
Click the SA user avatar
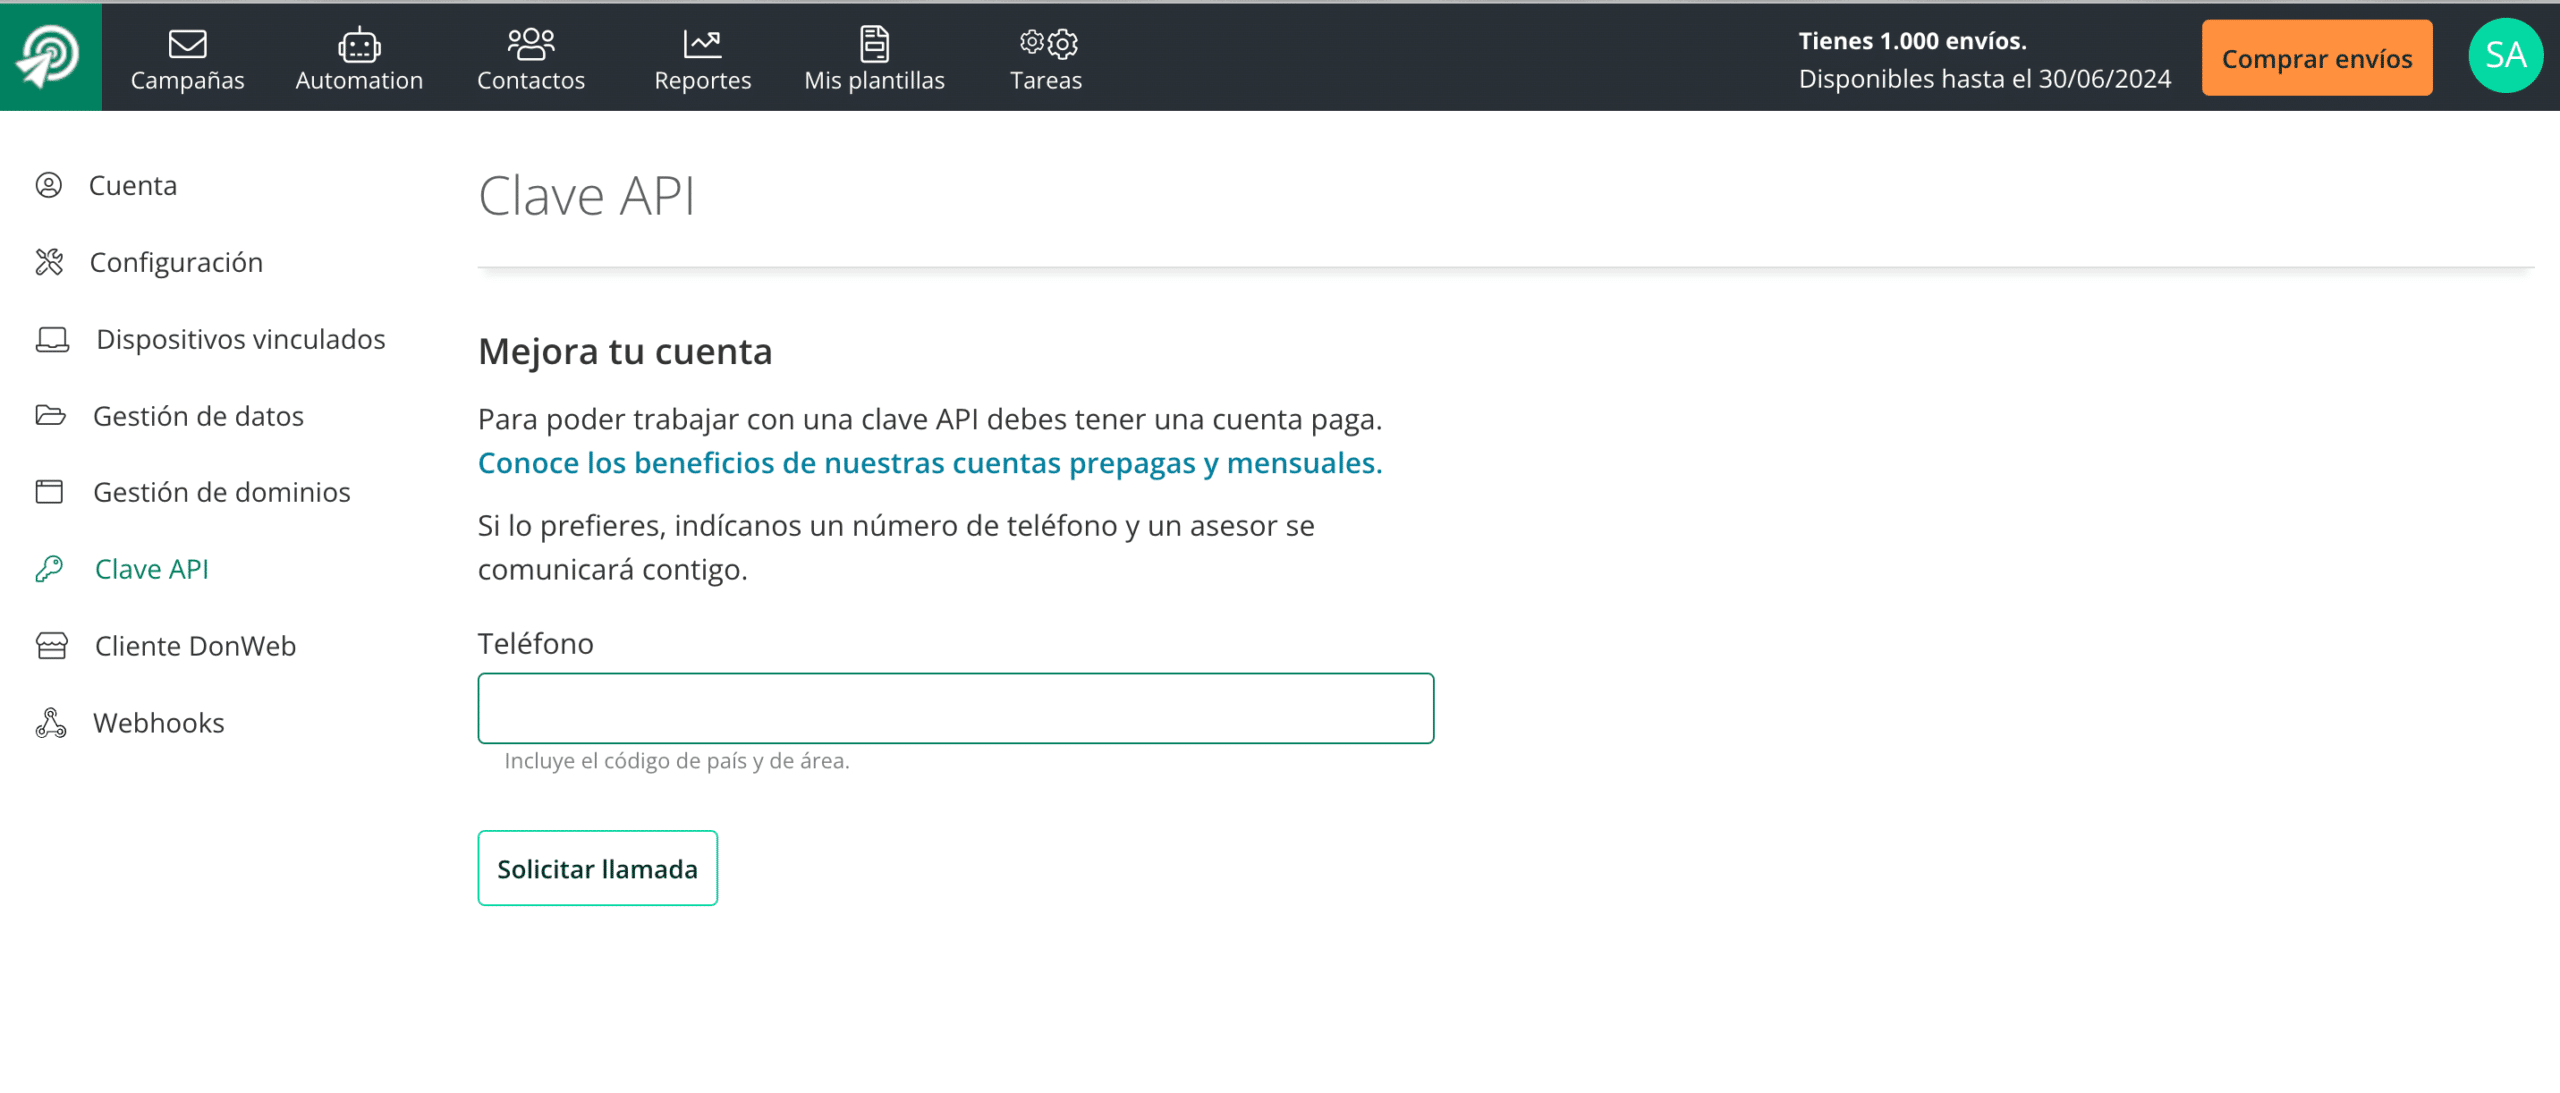[2505, 56]
